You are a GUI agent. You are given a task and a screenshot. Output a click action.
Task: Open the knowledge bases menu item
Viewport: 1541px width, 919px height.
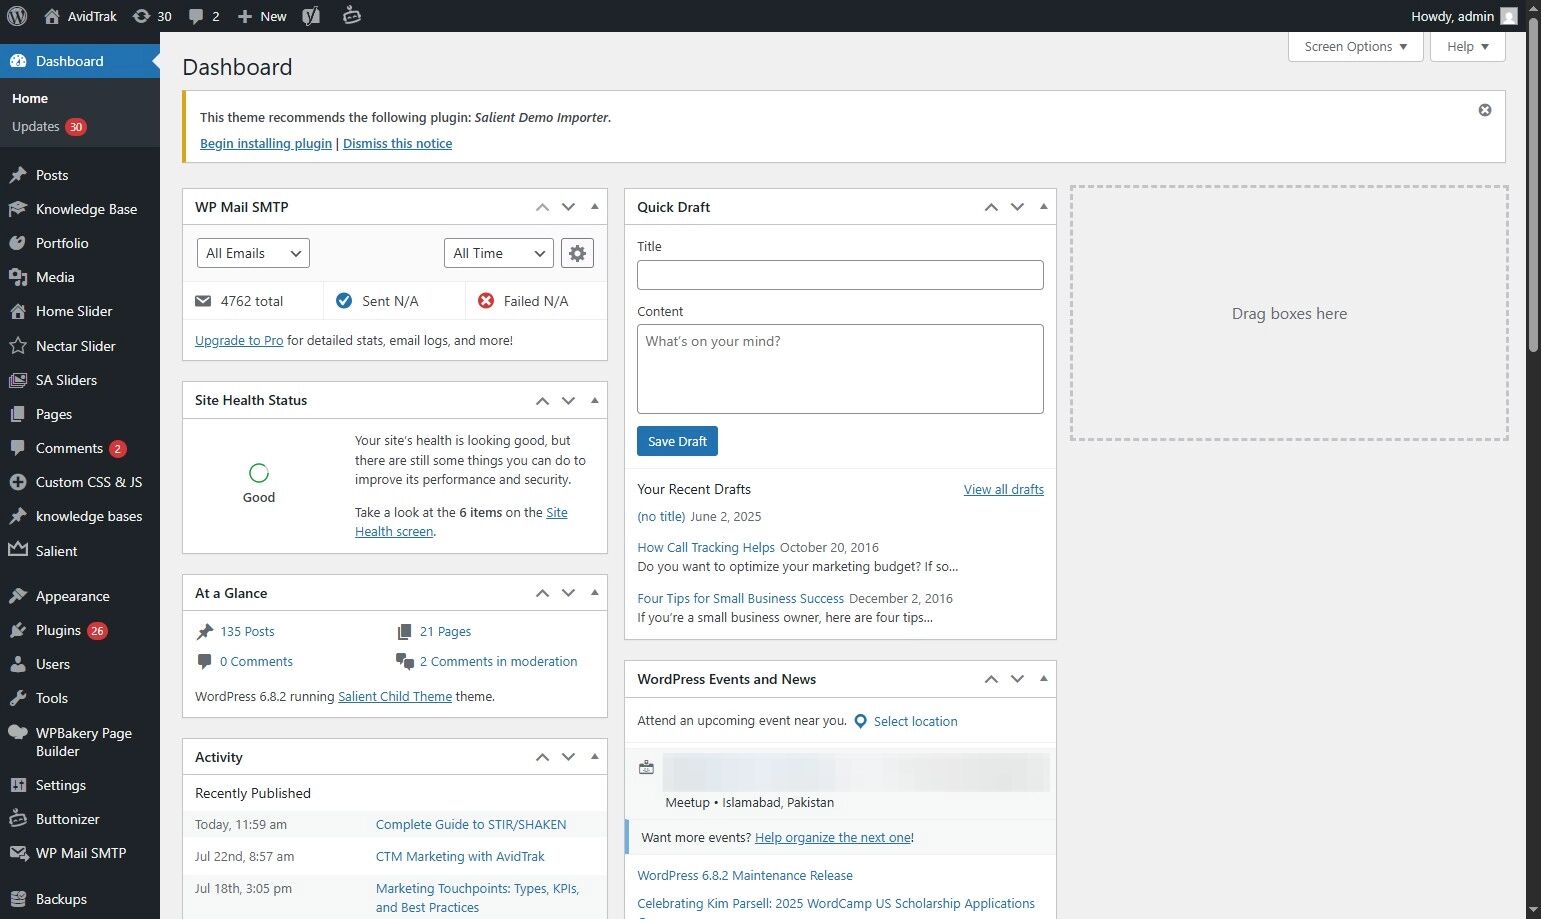click(x=80, y=516)
